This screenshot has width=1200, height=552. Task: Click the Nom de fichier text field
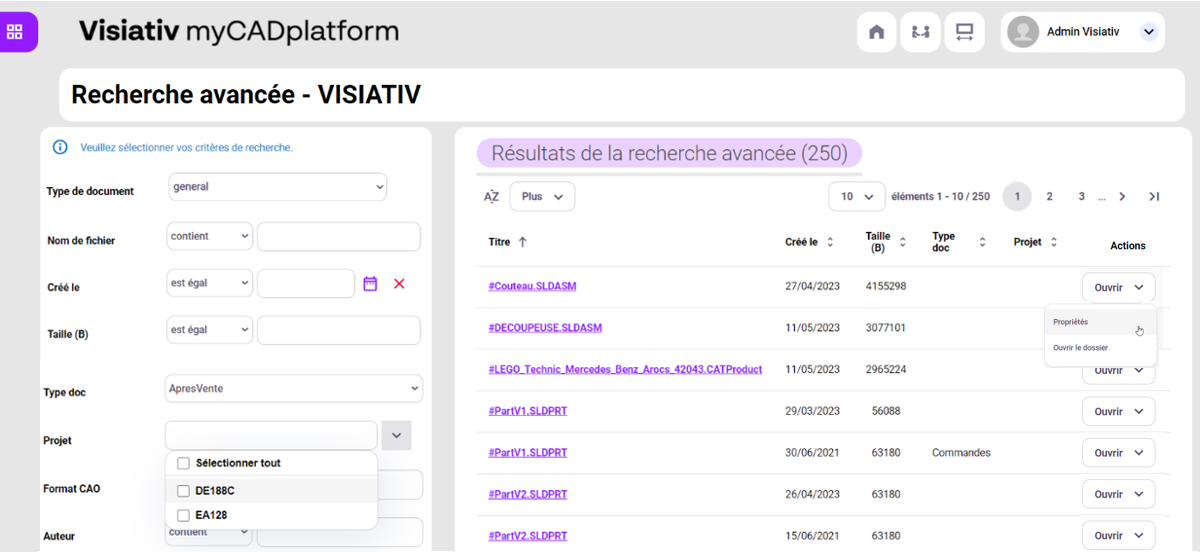point(338,237)
